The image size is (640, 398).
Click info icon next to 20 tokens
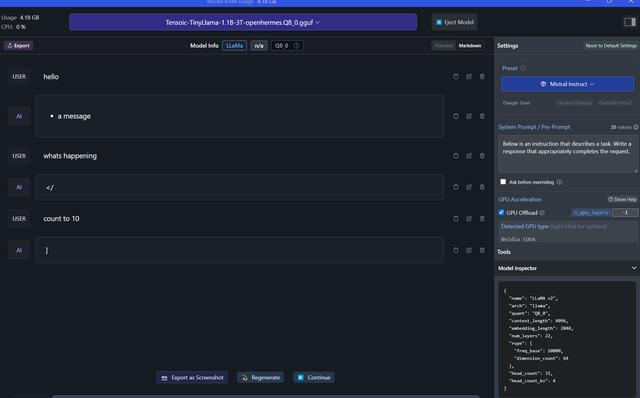(636, 127)
